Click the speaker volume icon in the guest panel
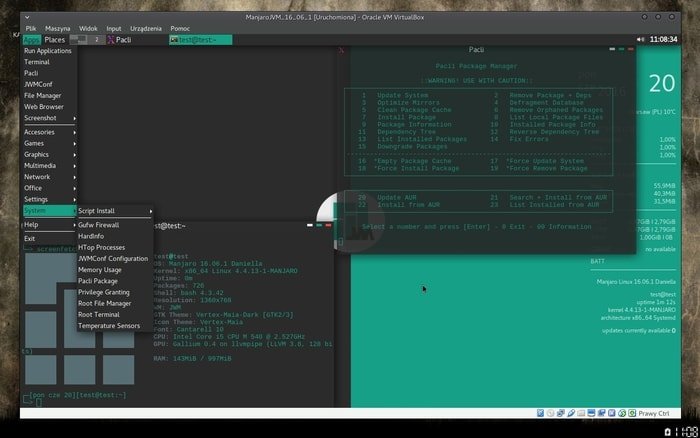The height and width of the screenshot is (438, 700). [641, 39]
